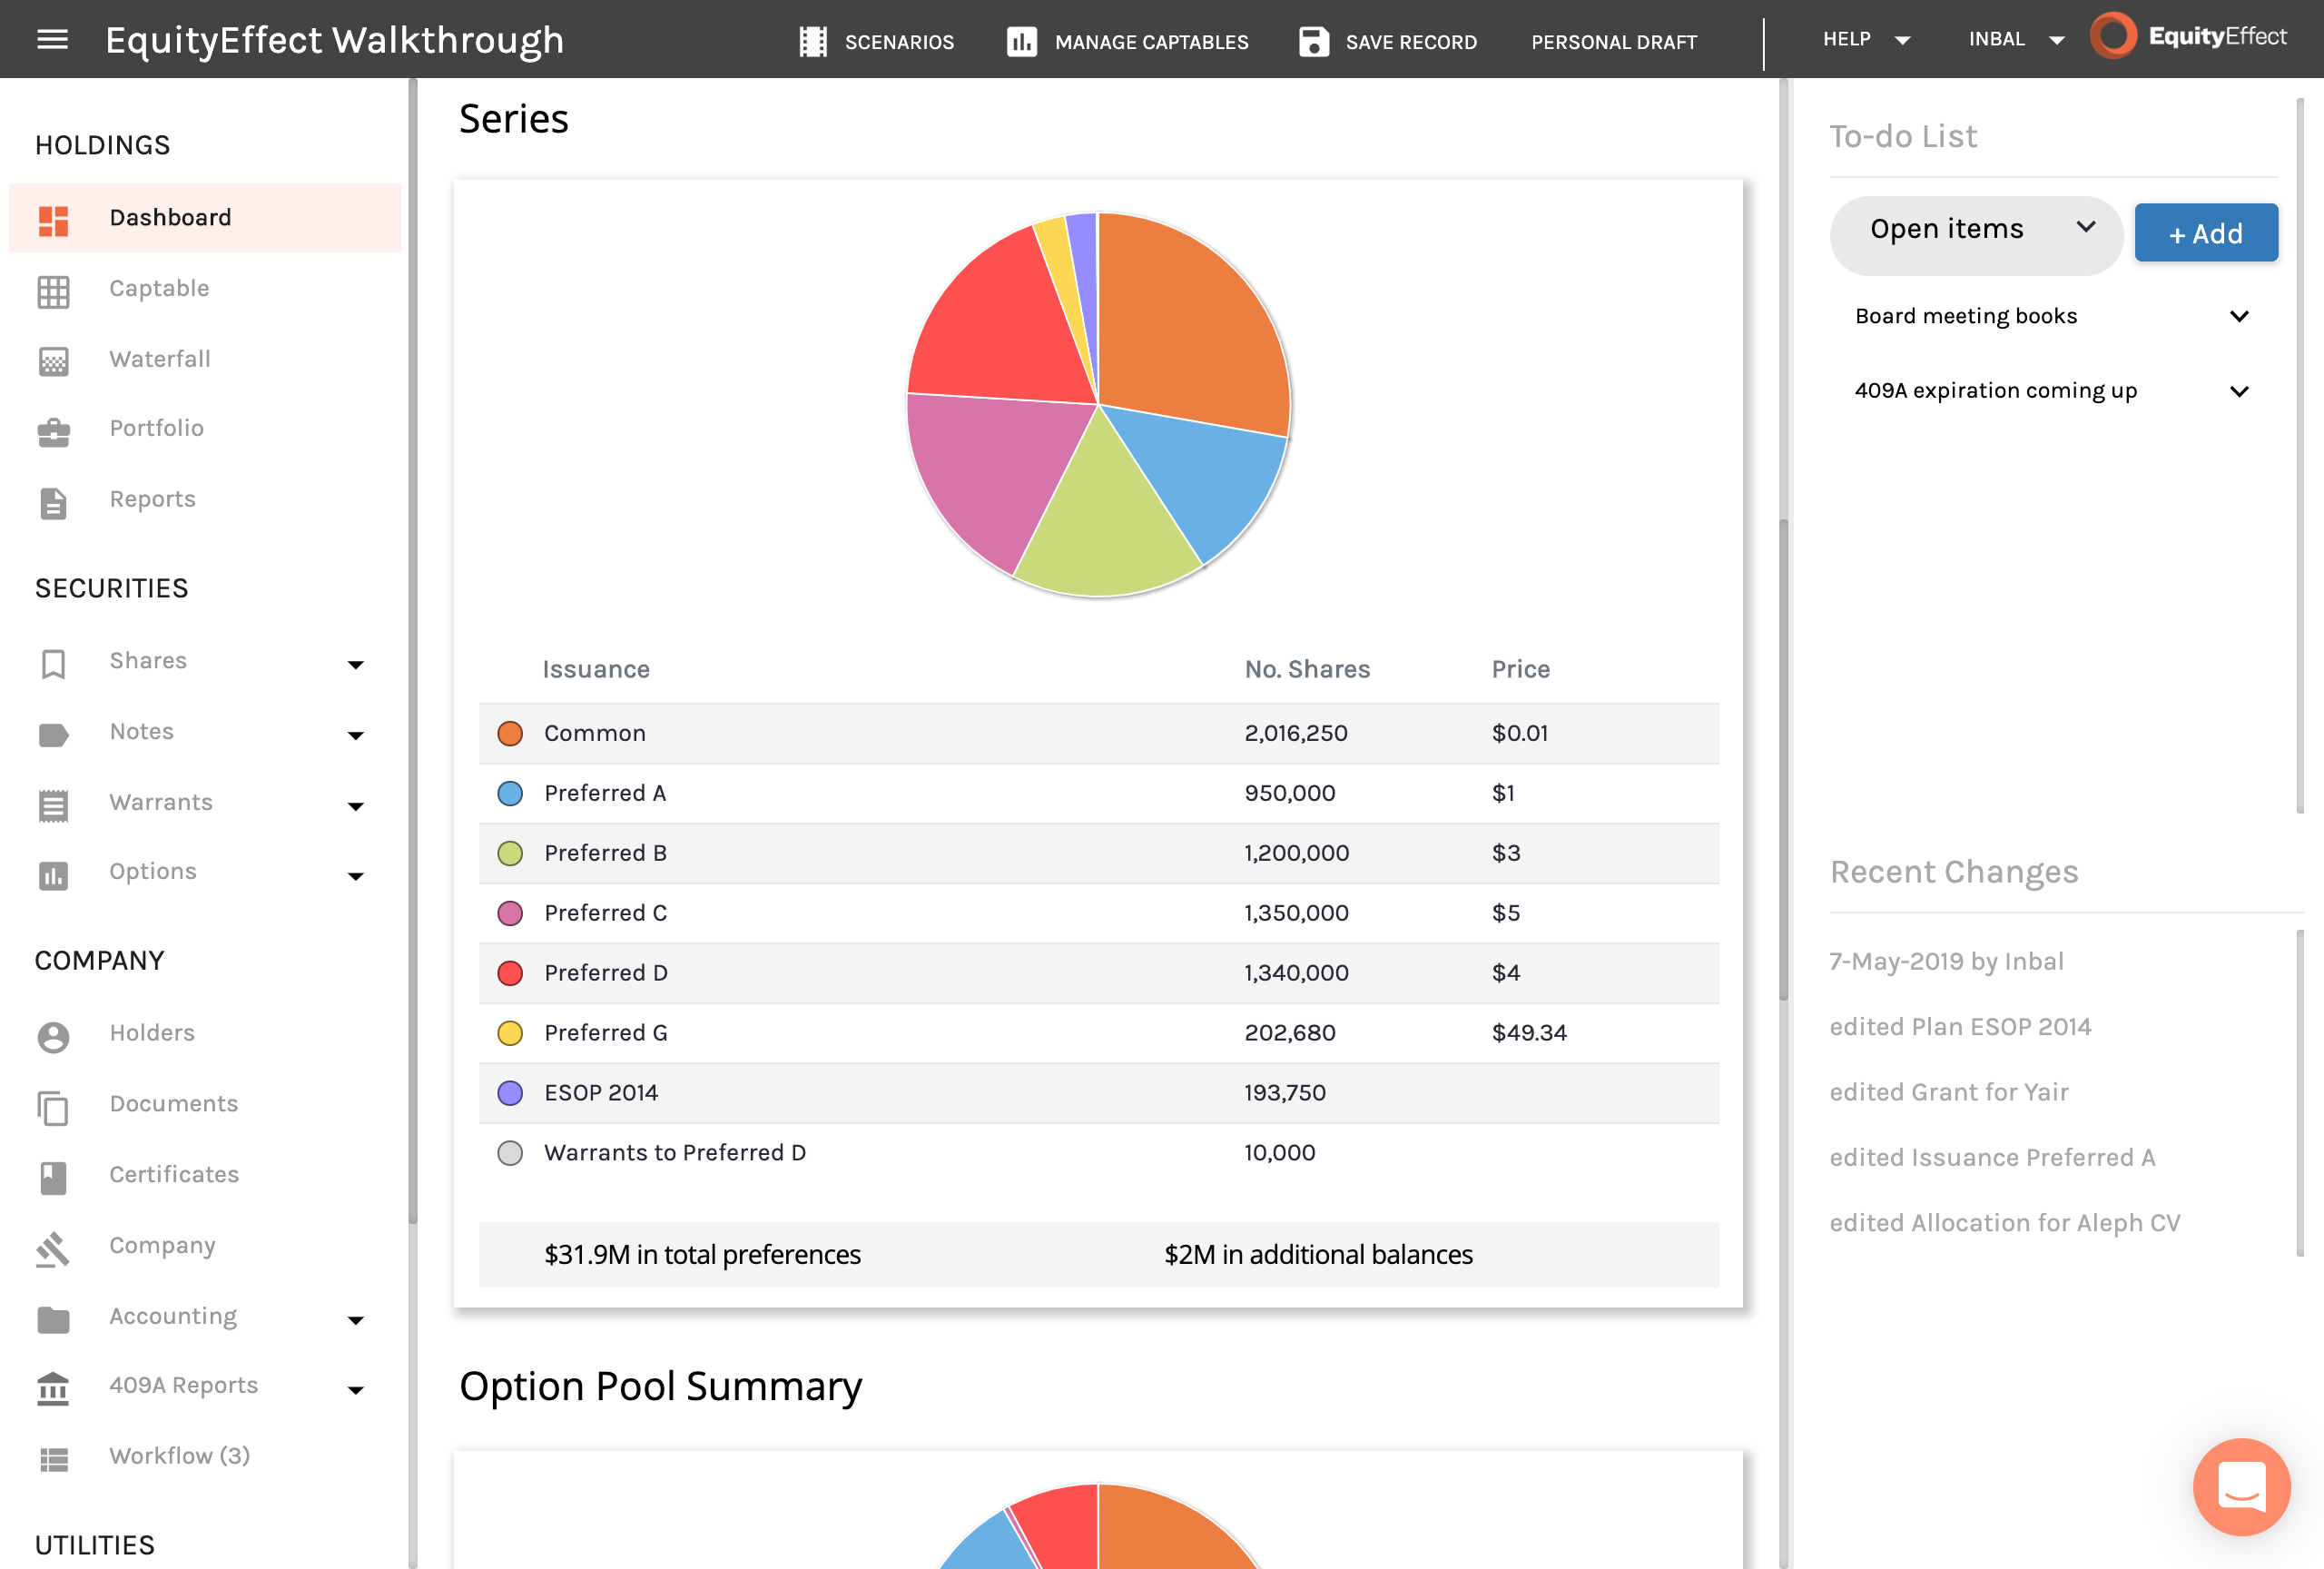
Task: Expand the Shares submenu arrow
Action: click(355, 664)
